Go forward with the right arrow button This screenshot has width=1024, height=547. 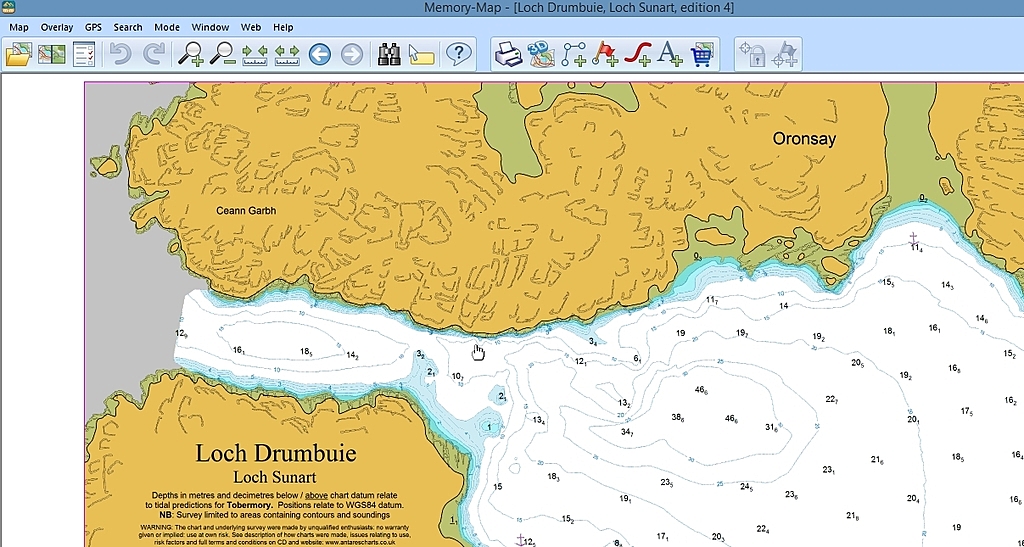tap(351, 54)
